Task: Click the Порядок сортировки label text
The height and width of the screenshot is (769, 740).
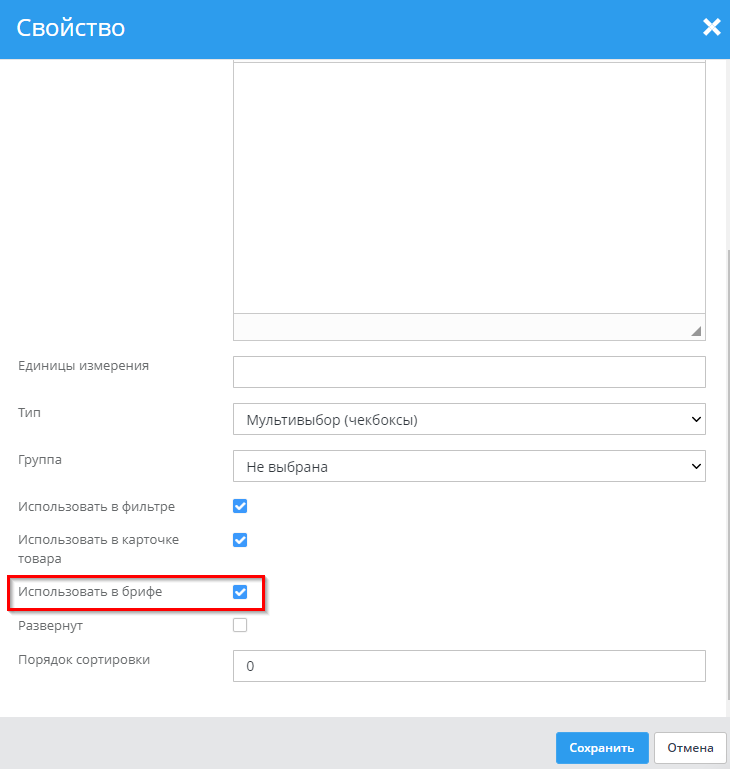Action: (x=84, y=659)
